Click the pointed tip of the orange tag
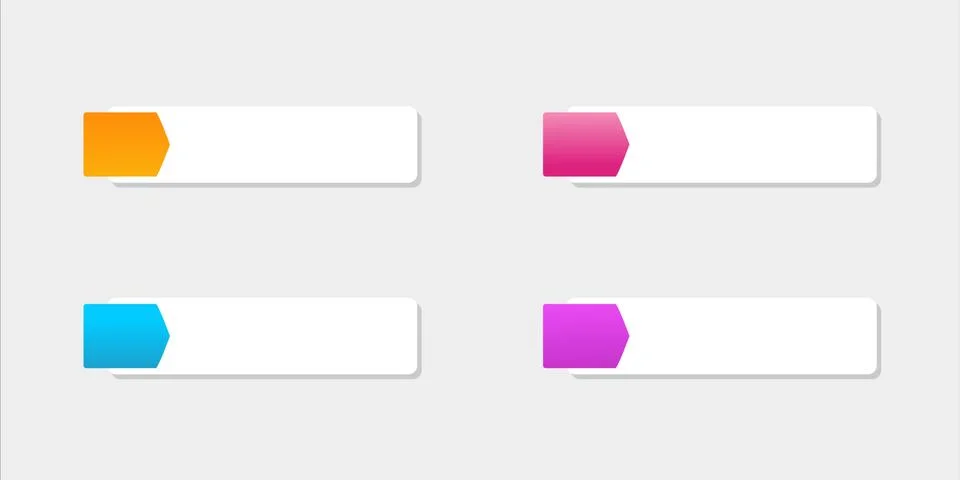 165,144
